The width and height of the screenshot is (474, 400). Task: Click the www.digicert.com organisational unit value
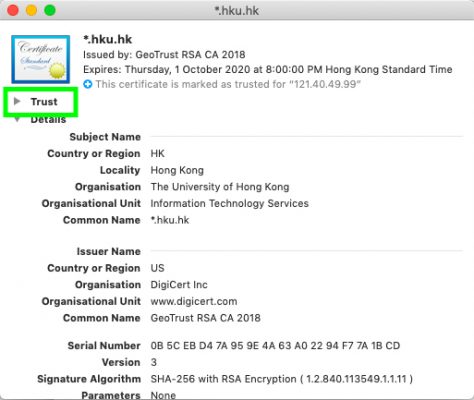point(194,301)
